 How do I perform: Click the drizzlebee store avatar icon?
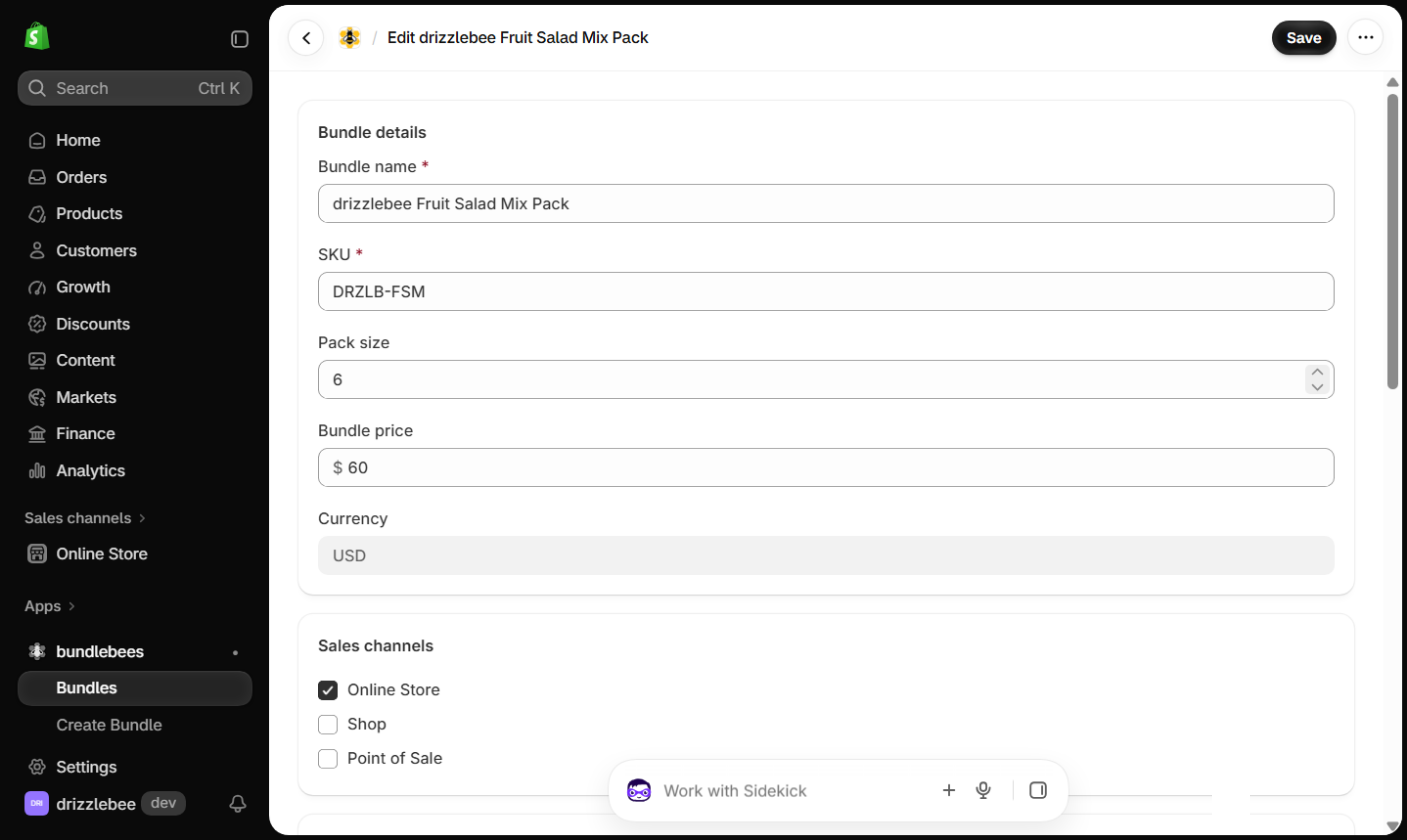36,803
